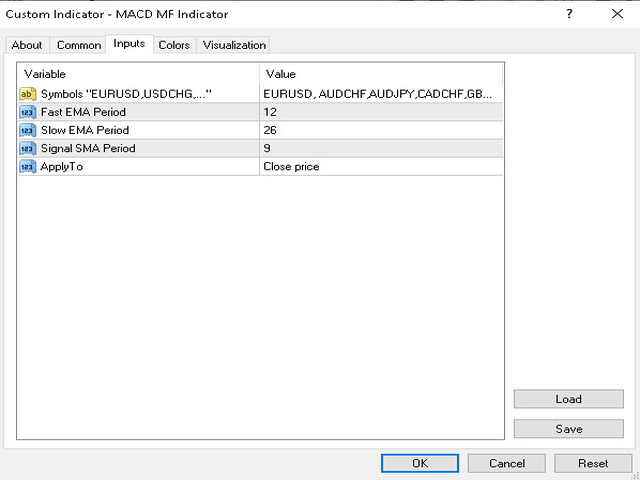Viewport: 640px width, 480px height.
Task: Click the integer icon beside Signal SMA Period
Action: click(27, 148)
